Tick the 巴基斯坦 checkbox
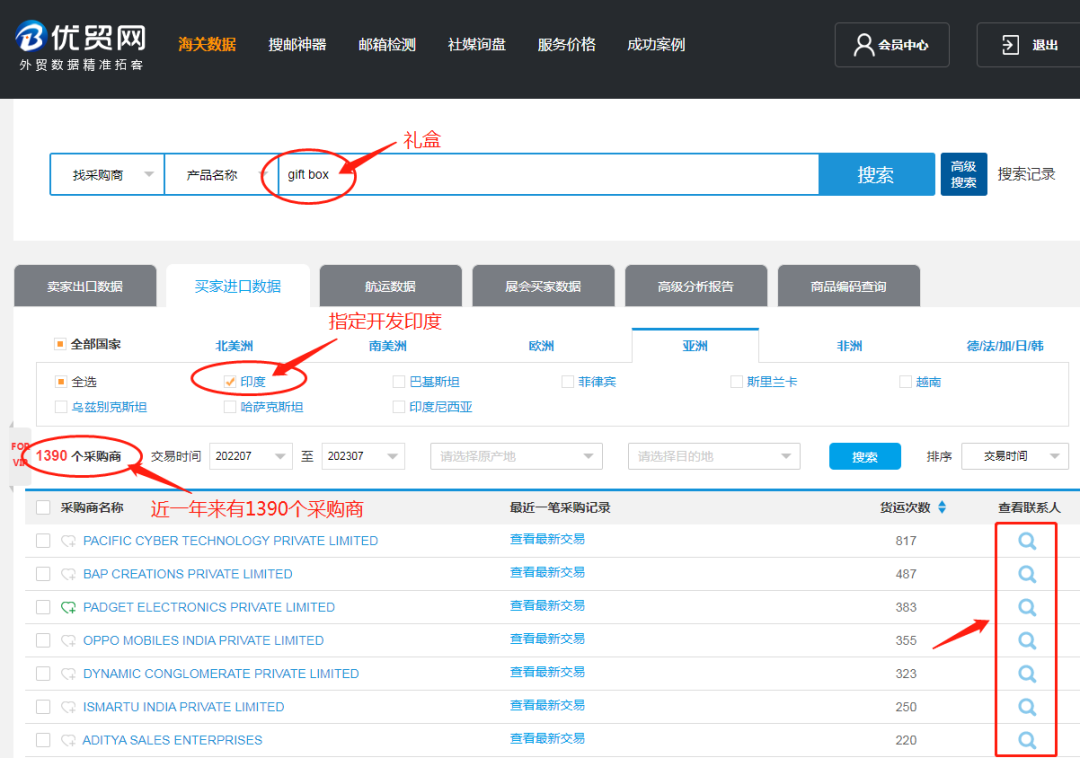Viewport: 1080px width, 758px height. pyautogui.click(x=400, y=382)
